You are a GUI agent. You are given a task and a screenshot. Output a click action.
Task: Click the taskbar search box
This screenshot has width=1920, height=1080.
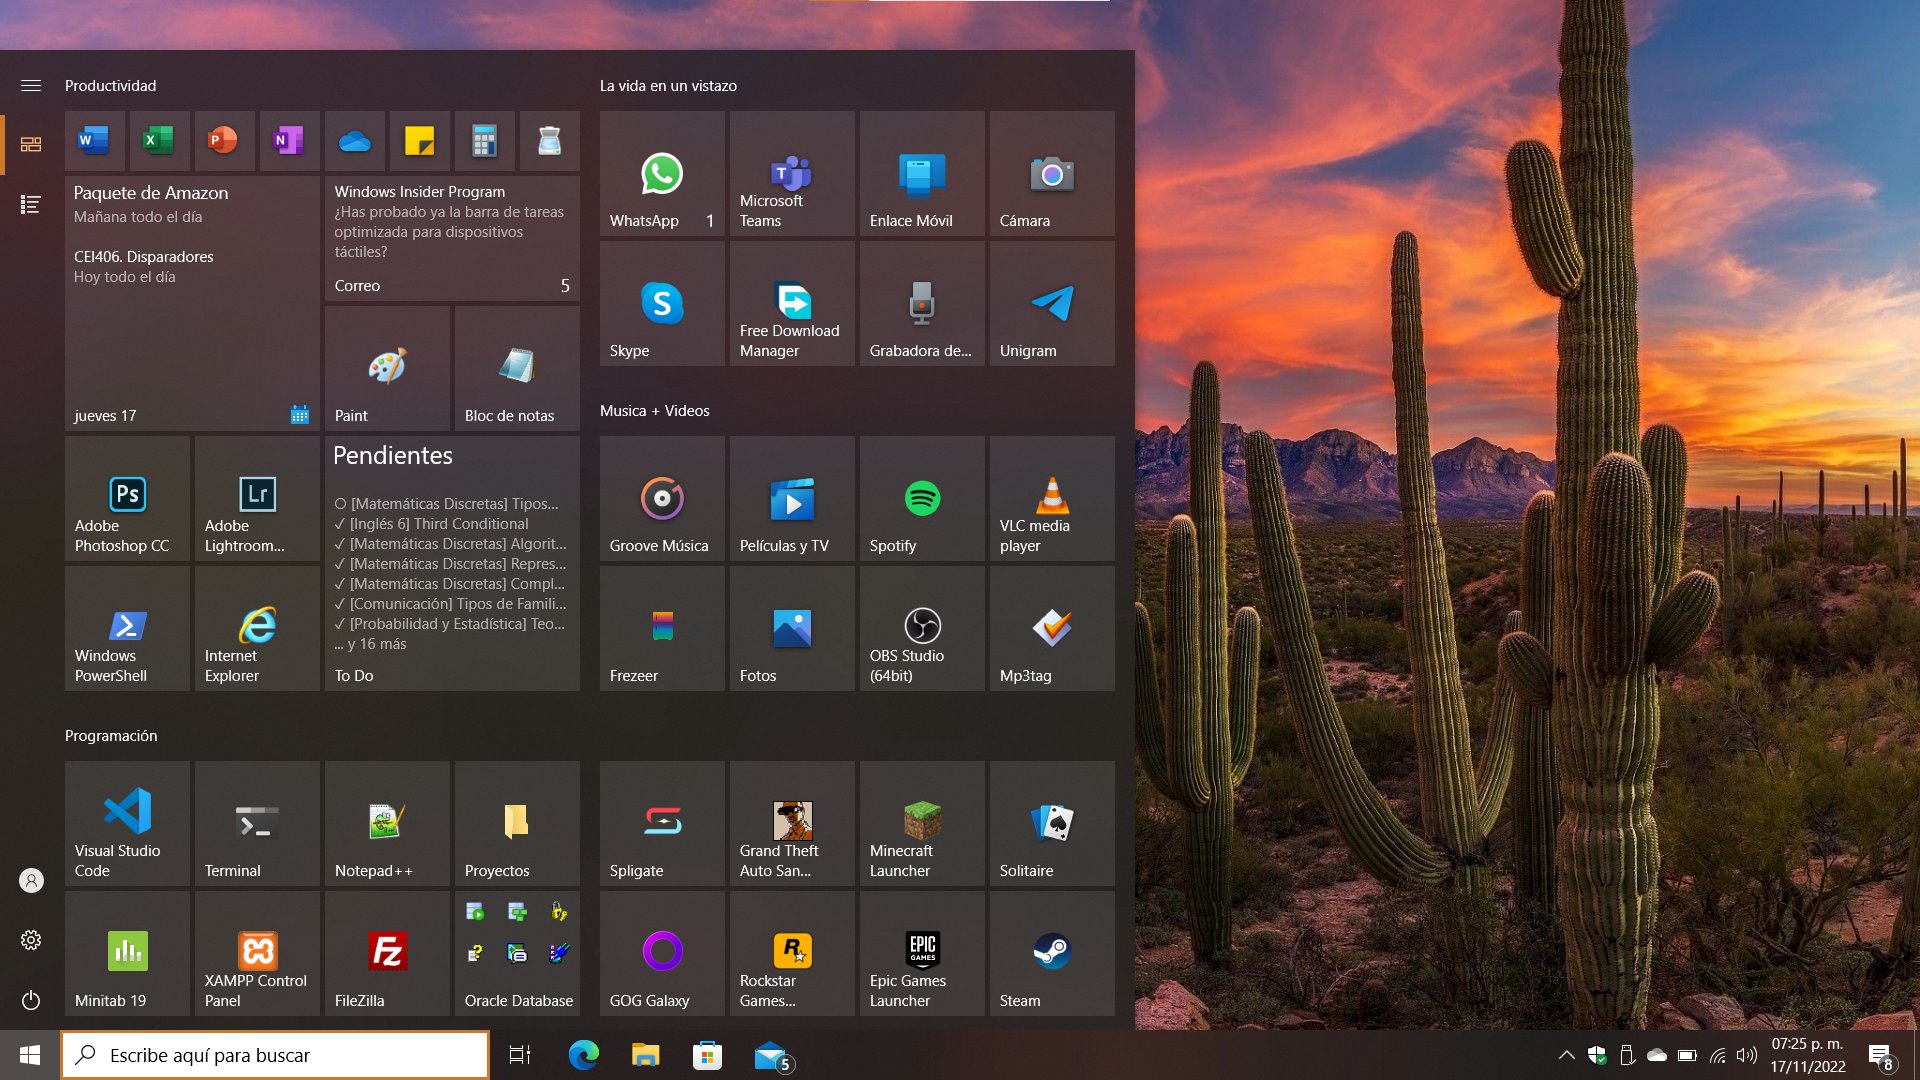[276, 1055]
